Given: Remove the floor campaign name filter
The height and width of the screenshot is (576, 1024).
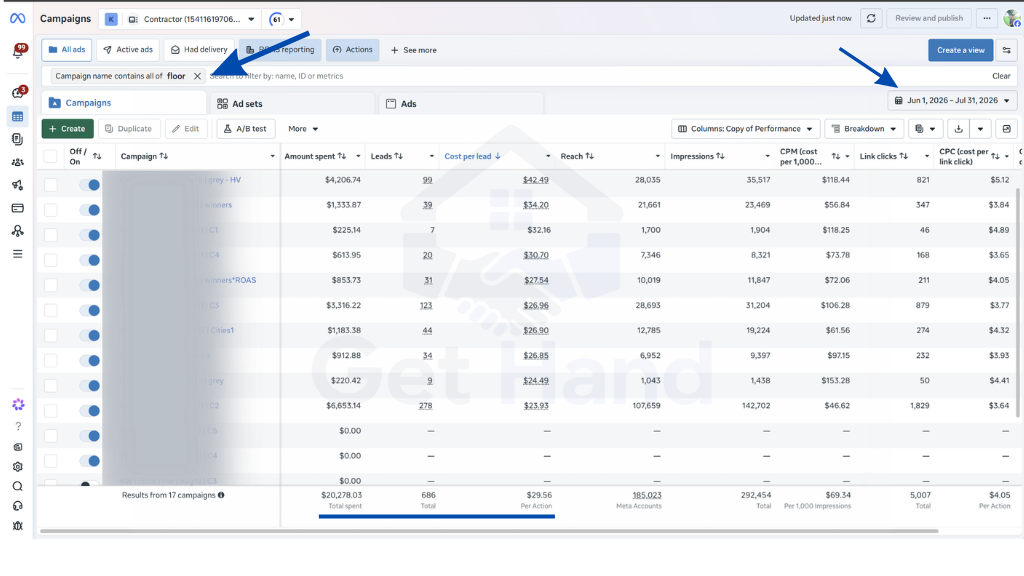Looking at the screenshot, I should (197, 76).
